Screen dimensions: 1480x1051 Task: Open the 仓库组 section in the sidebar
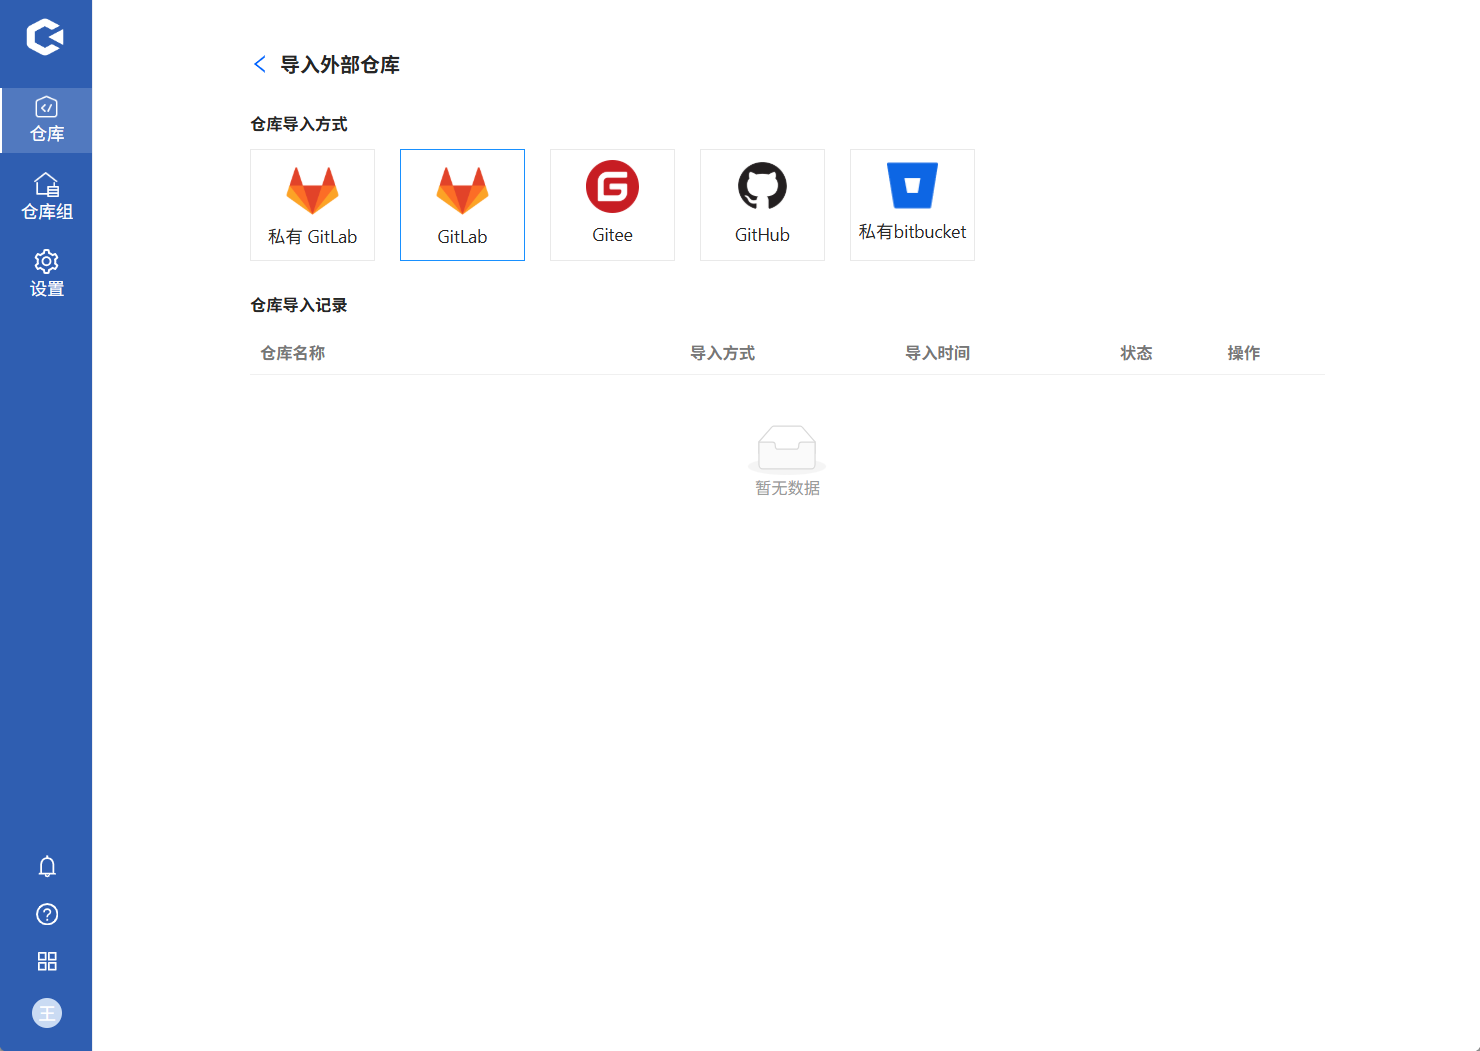click(46, 196)
